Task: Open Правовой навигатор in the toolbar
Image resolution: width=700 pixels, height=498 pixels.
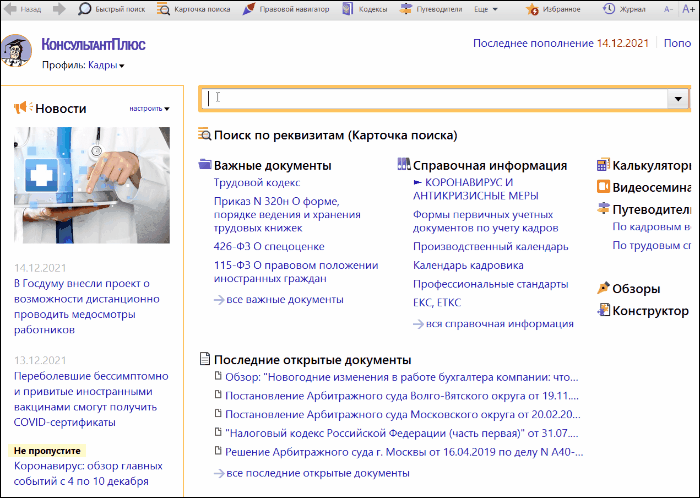Action: coord(286,9)
